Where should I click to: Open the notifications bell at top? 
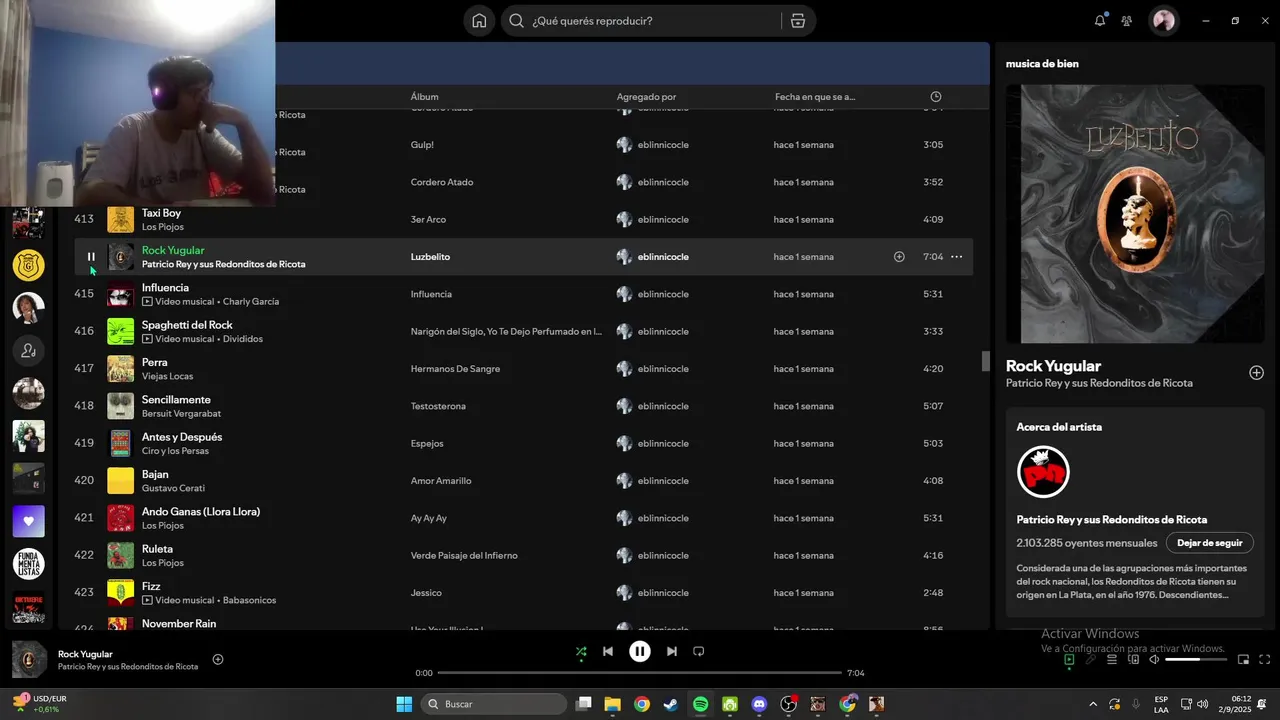(x=1100, y=20)
